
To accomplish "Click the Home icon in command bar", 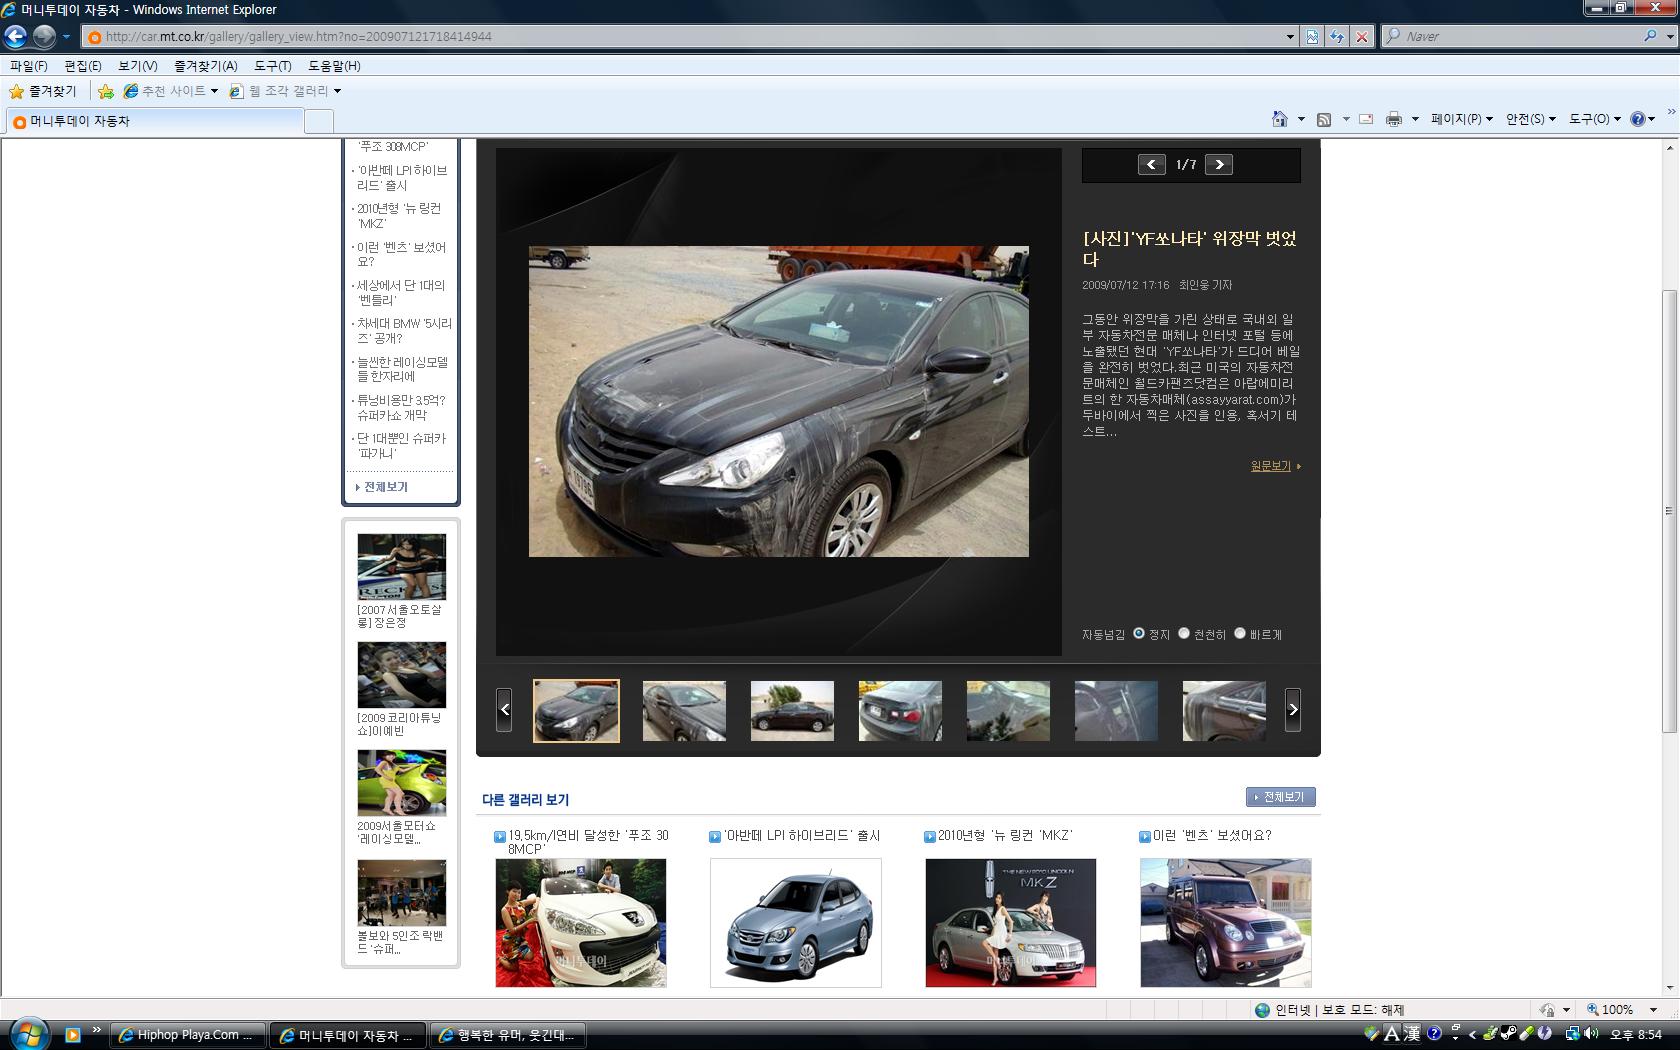I will pos(1279,119).
